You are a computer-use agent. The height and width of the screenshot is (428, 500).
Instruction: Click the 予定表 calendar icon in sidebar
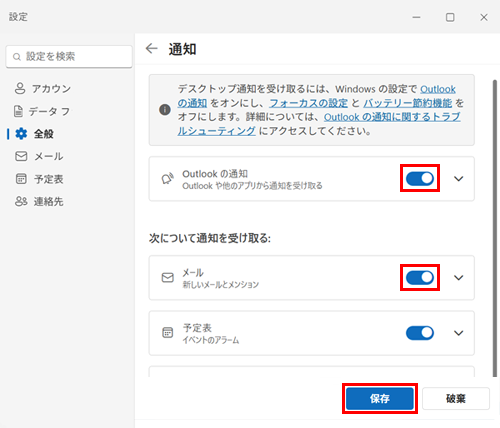(x=21, y=179)
